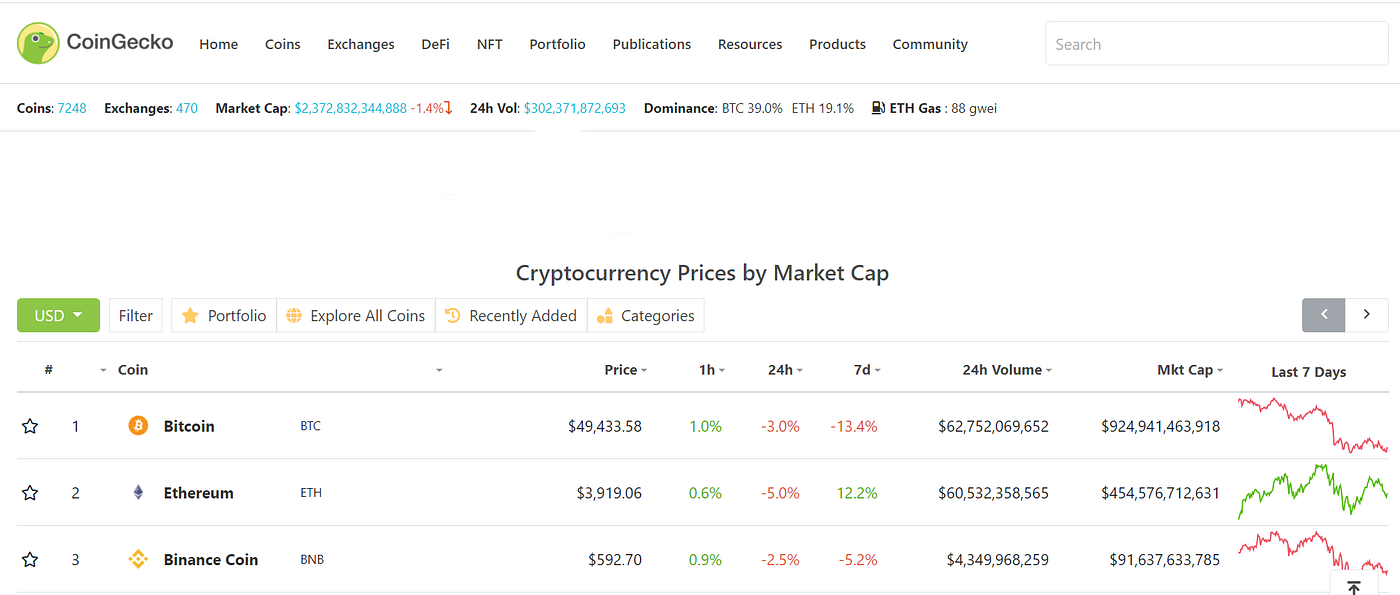Click the BNB ticker label
This screenshot has width=1400, height=595.
pos(312,560)
